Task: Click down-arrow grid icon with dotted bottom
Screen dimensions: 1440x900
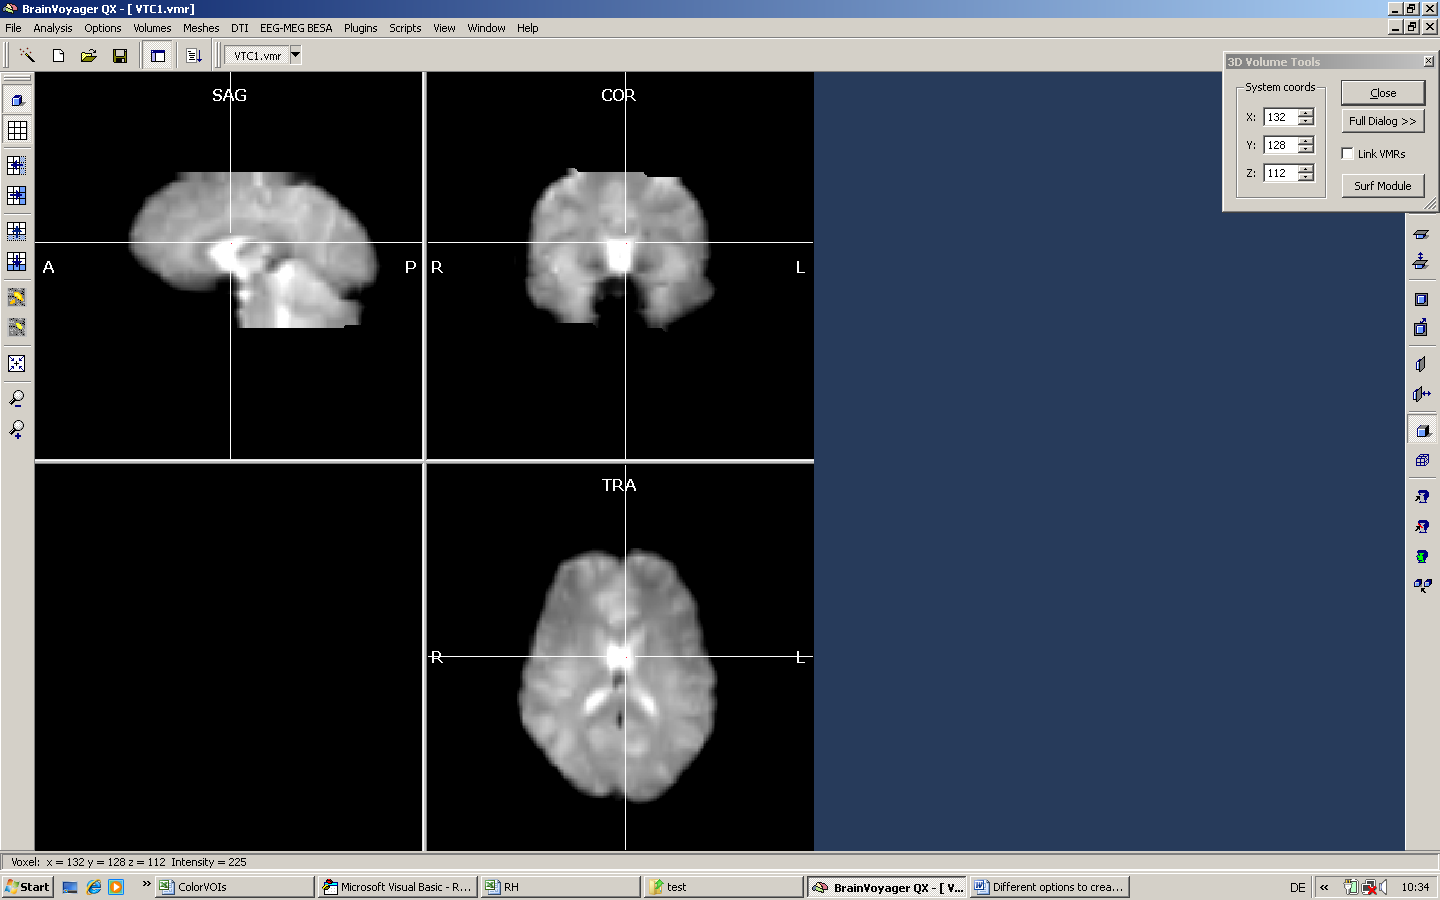Action: [17, 231]
